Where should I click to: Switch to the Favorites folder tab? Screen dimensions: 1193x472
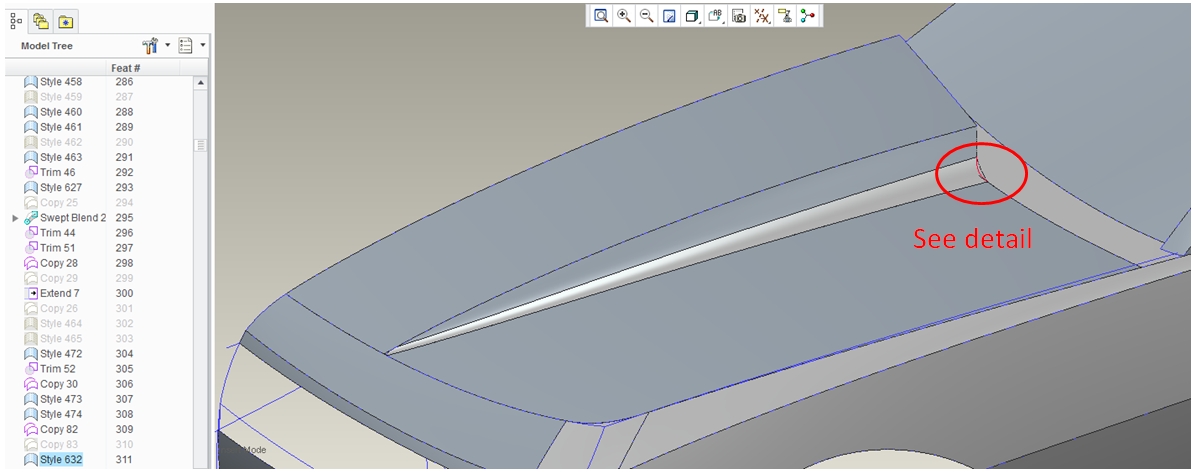[x=65, y=21]
